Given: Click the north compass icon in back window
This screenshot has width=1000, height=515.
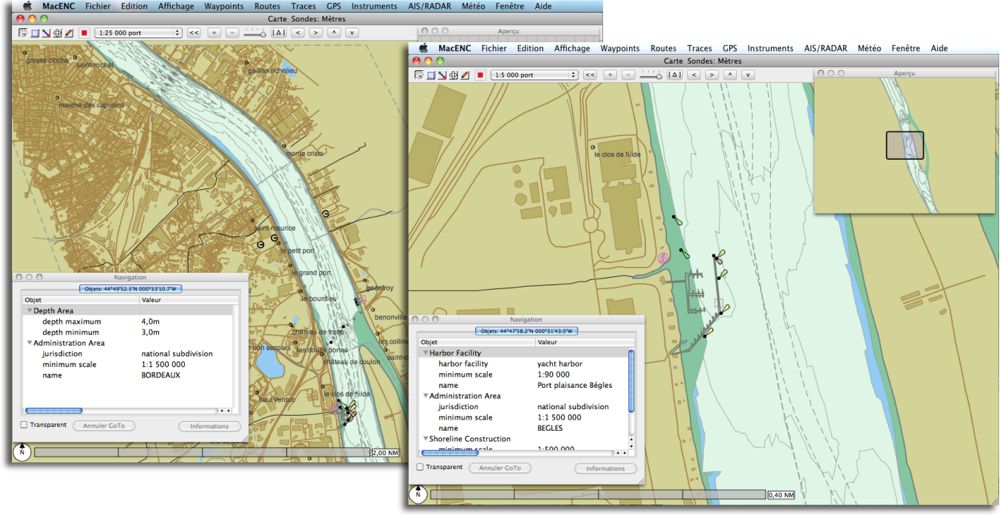Looking at the screenshot, I should click(22, 451).
